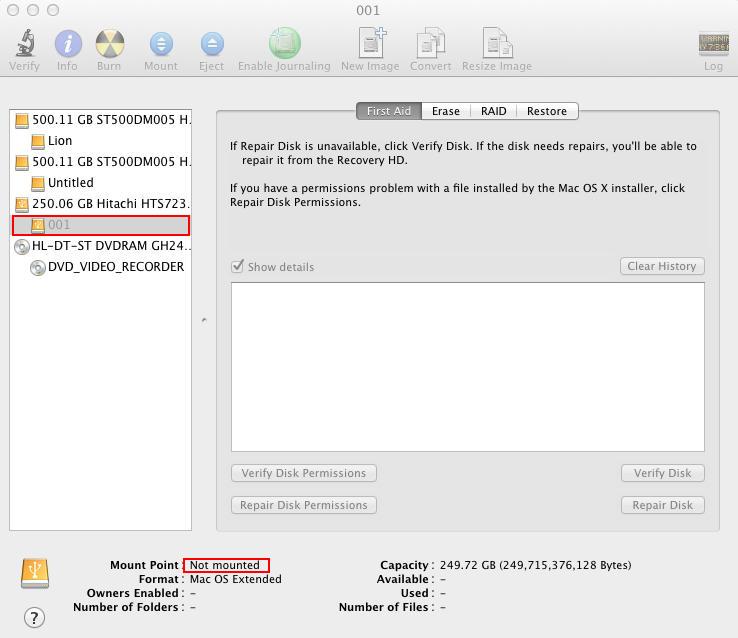This screenshot has width=738, height=638.
Task: Select the Lion volume in sidebar
Action: coord(60,141)
